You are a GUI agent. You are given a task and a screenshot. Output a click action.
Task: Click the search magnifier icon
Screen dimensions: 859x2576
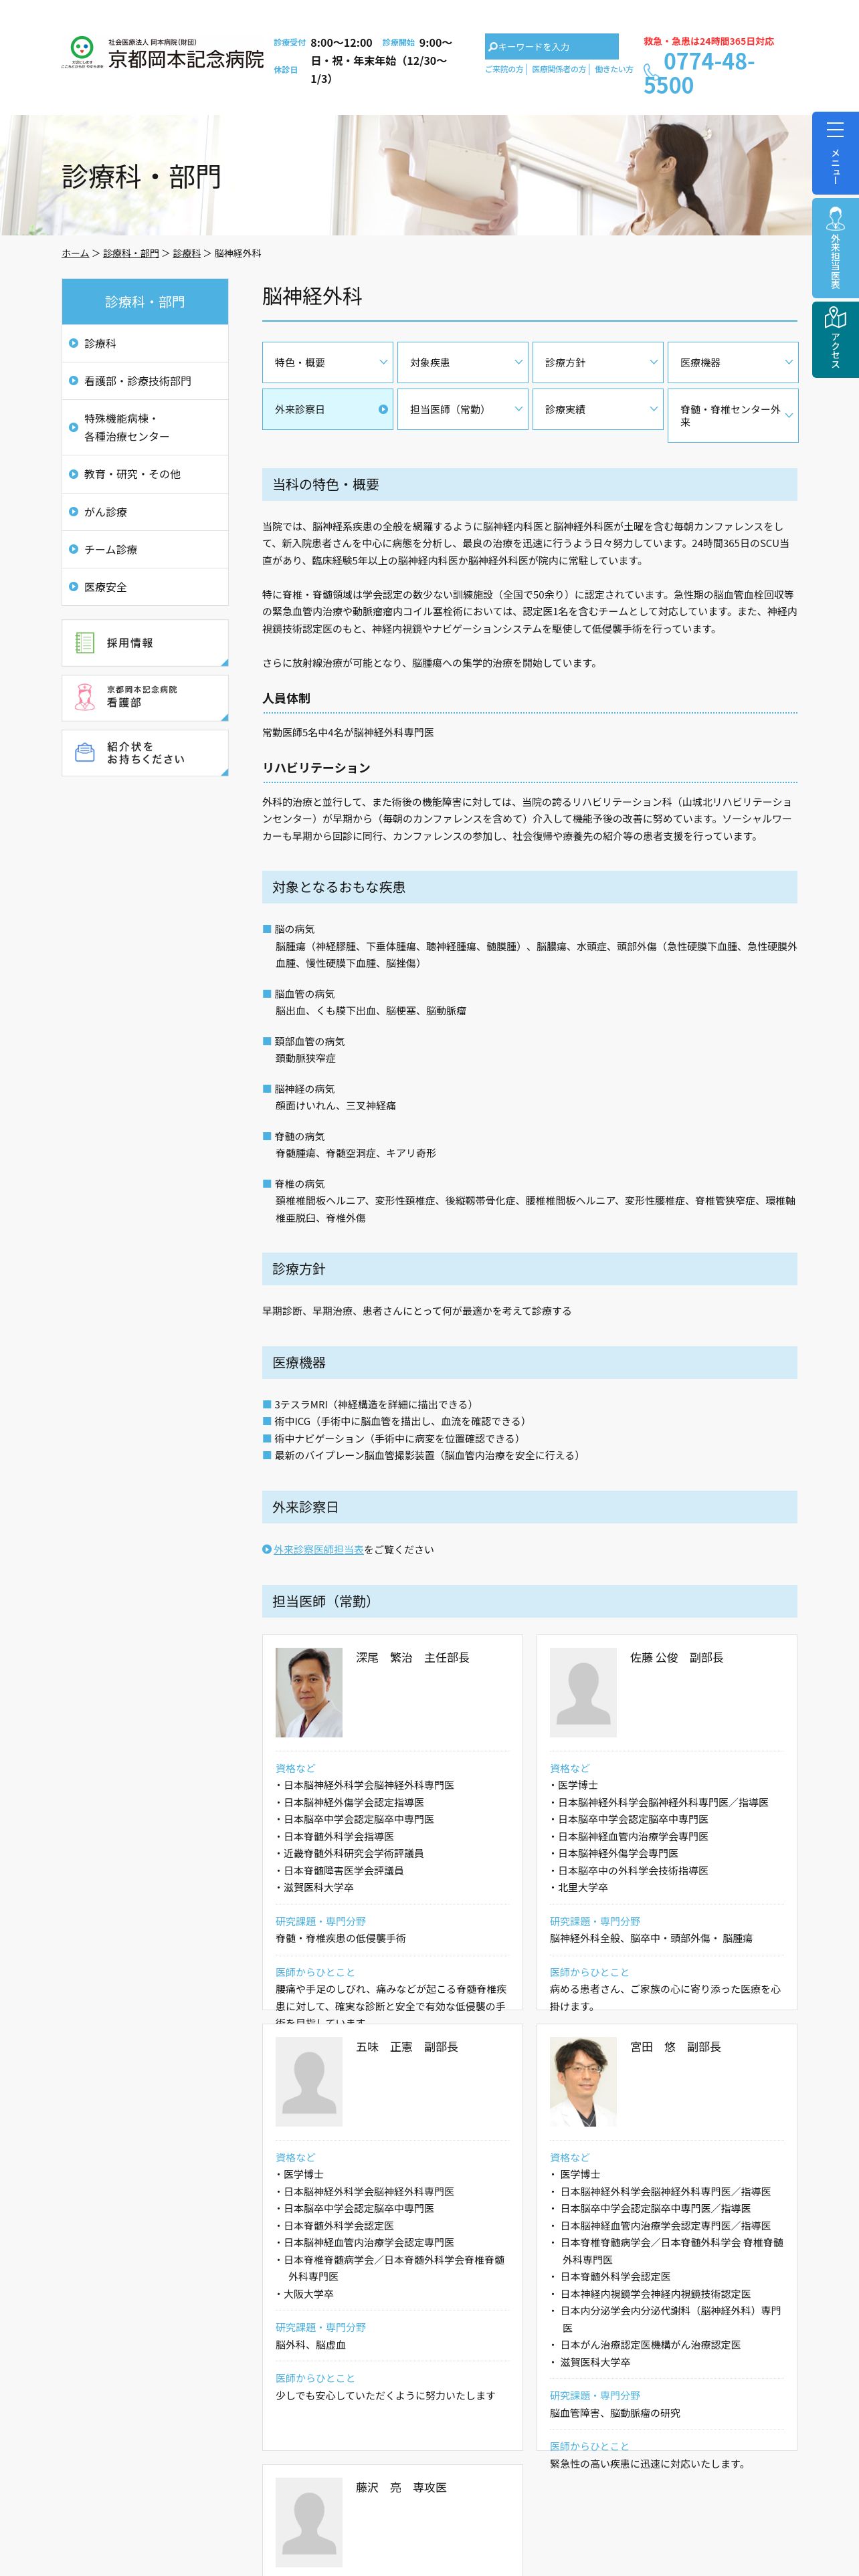coord(492,47)
